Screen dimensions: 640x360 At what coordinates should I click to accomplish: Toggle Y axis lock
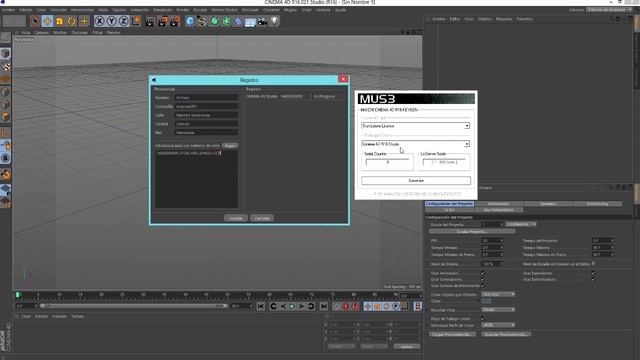point(111,21)
